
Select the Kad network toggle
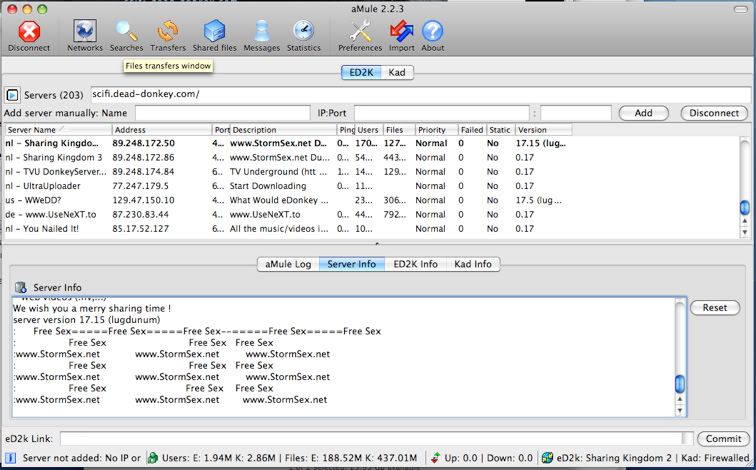click(x=397, y=72)
